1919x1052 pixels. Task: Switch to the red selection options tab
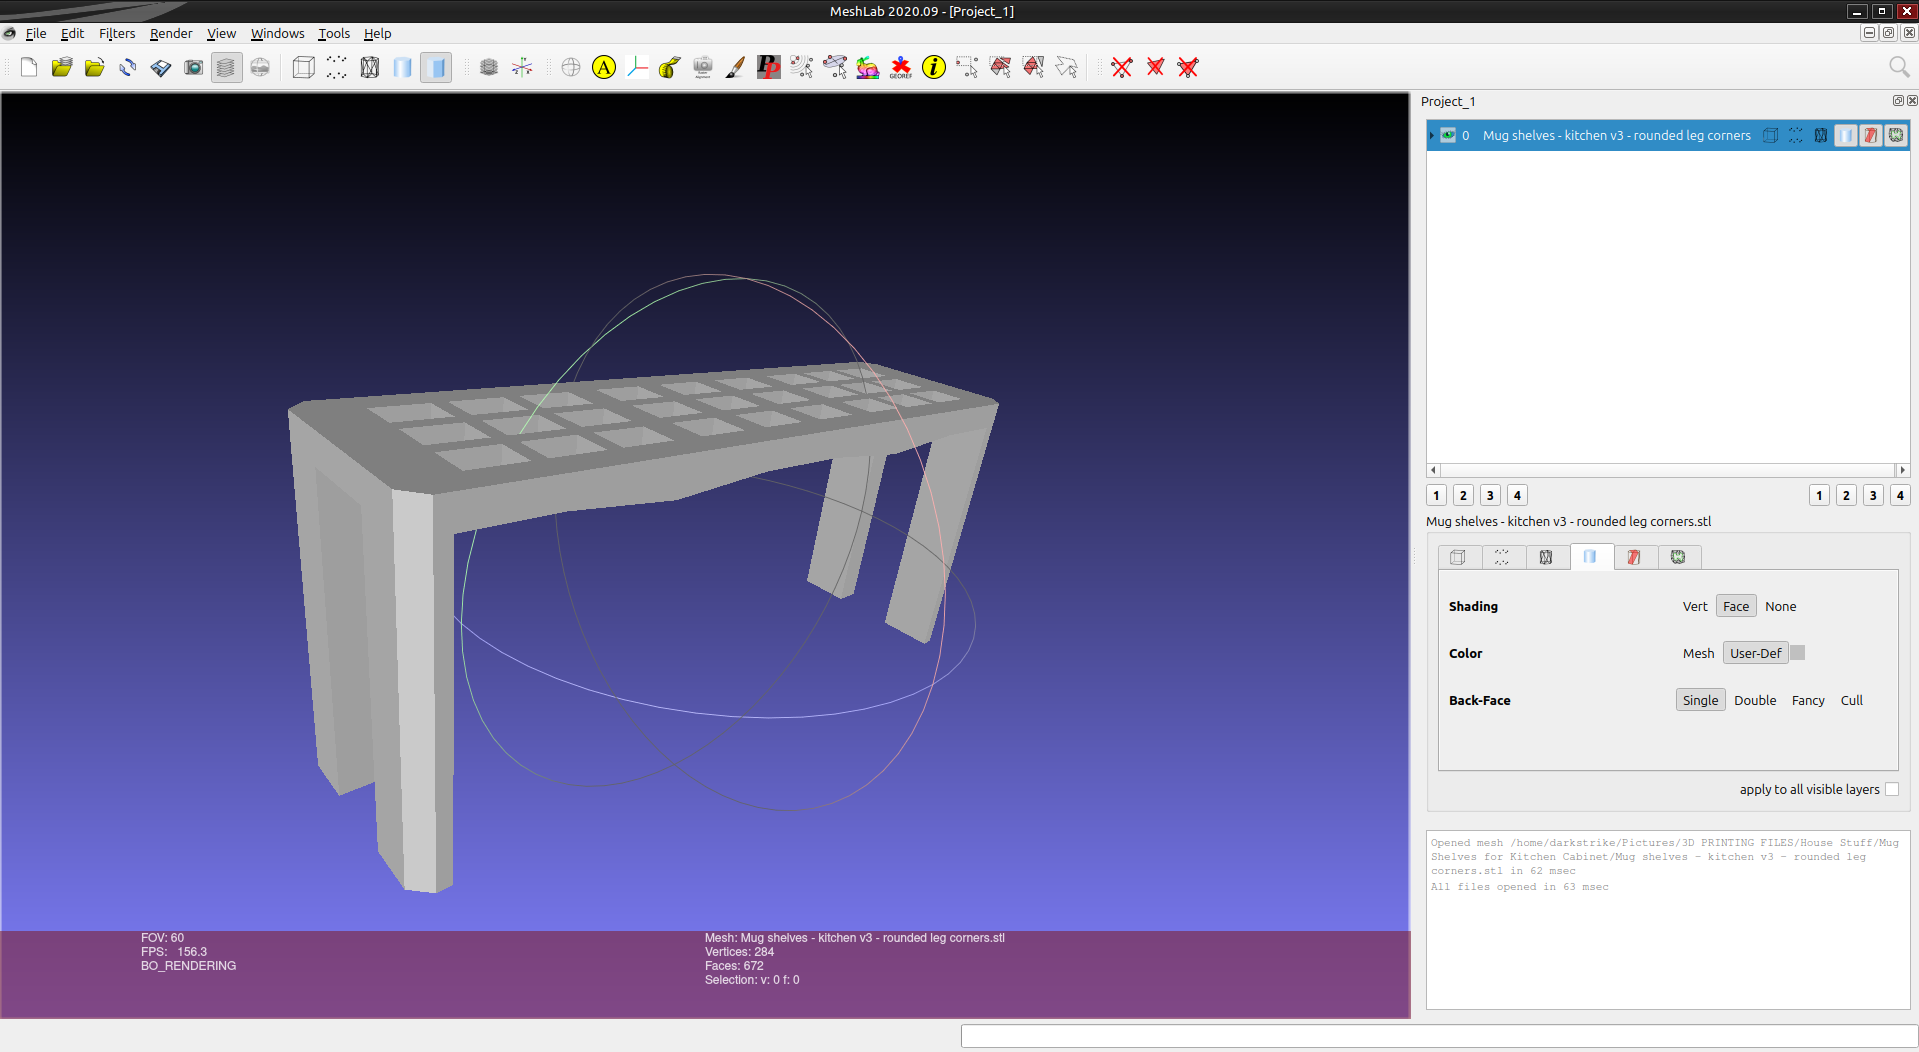click(x=1634, y=557)
